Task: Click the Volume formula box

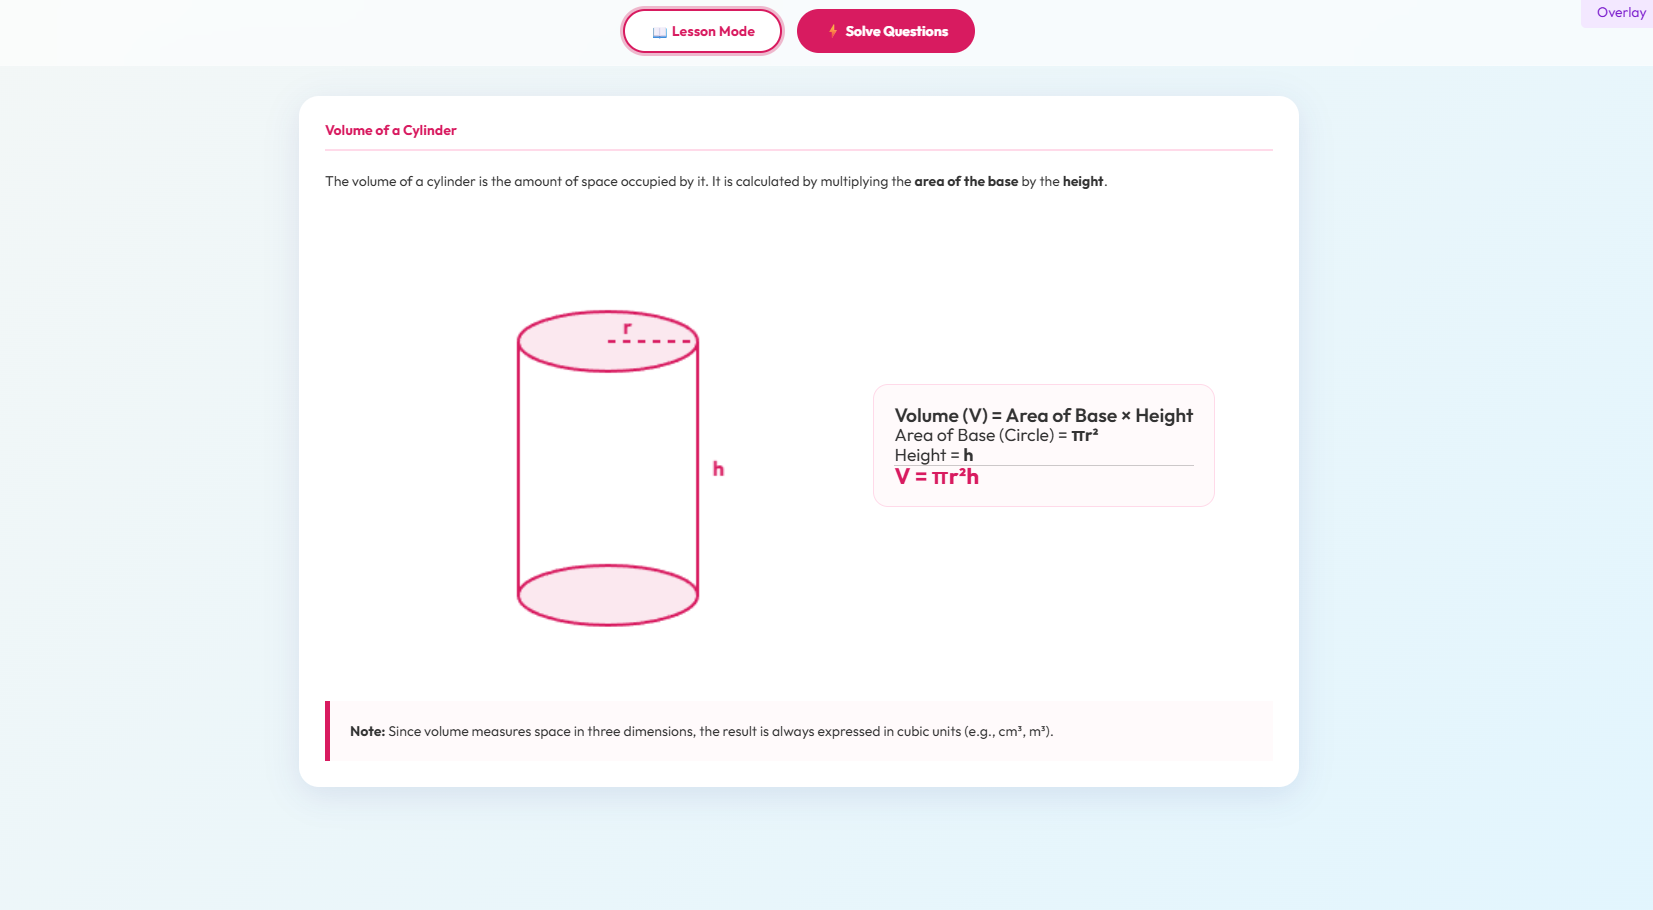Action: point(1043,445)
